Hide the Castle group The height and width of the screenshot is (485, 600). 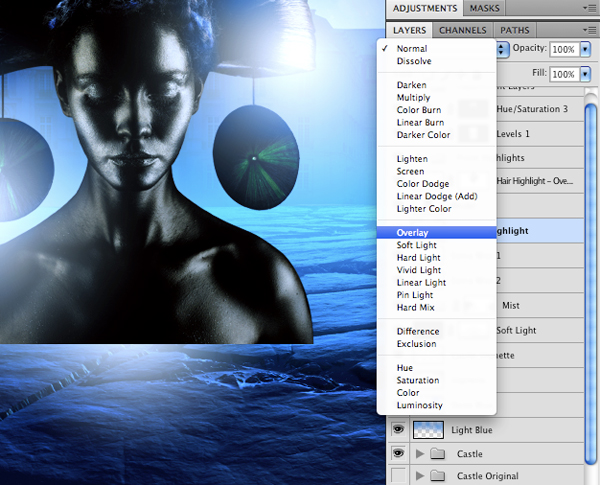pyautogui.click(x=398, y=454)
